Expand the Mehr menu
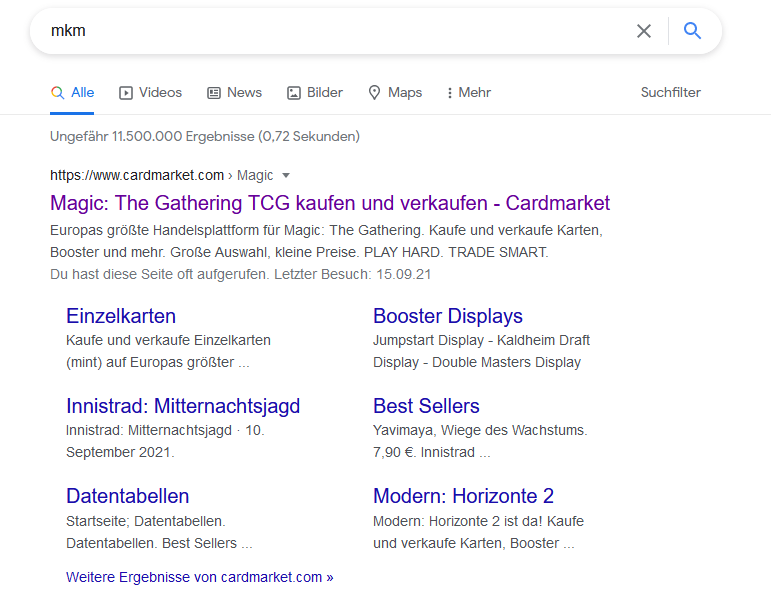 tap(469, 92)
